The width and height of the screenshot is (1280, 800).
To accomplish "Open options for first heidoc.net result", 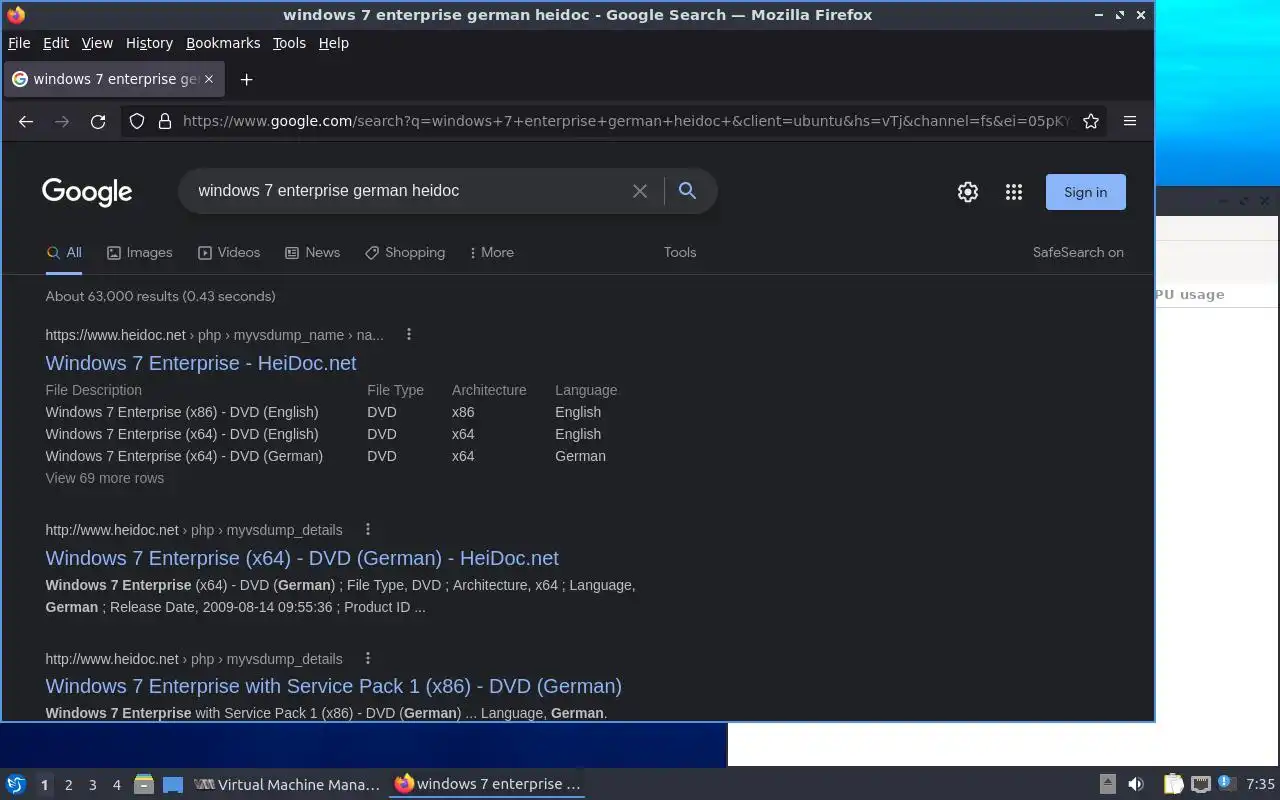I will [408, 335].
